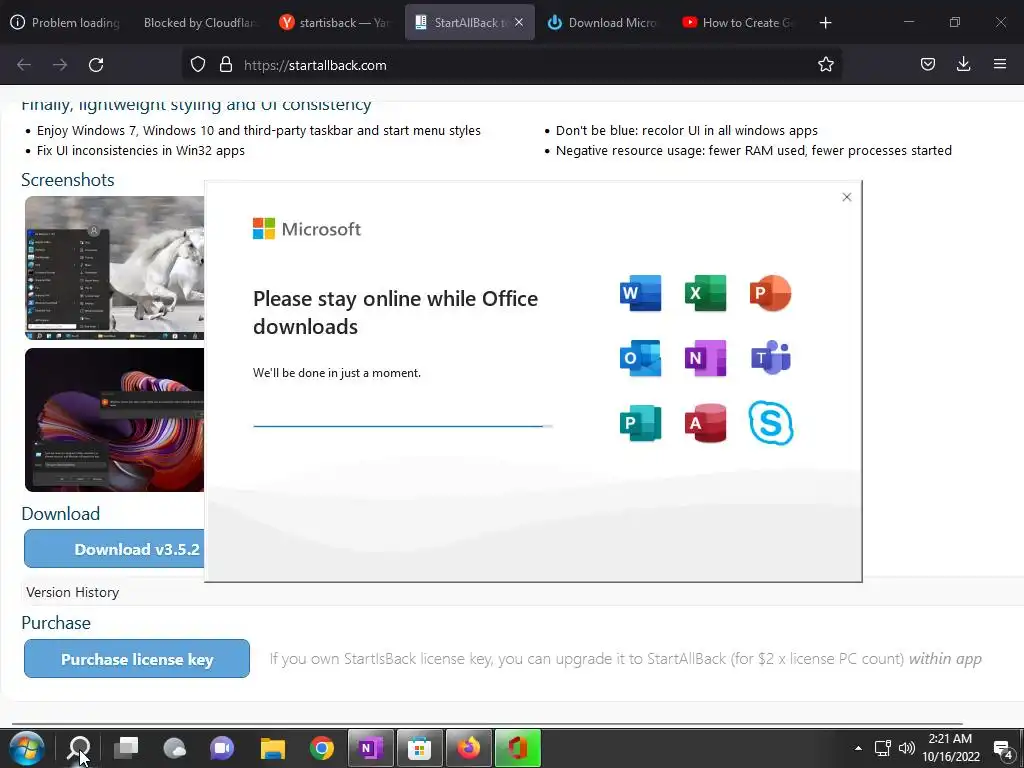
Task: Open volume control tray icon
Action: click(906, 748)
